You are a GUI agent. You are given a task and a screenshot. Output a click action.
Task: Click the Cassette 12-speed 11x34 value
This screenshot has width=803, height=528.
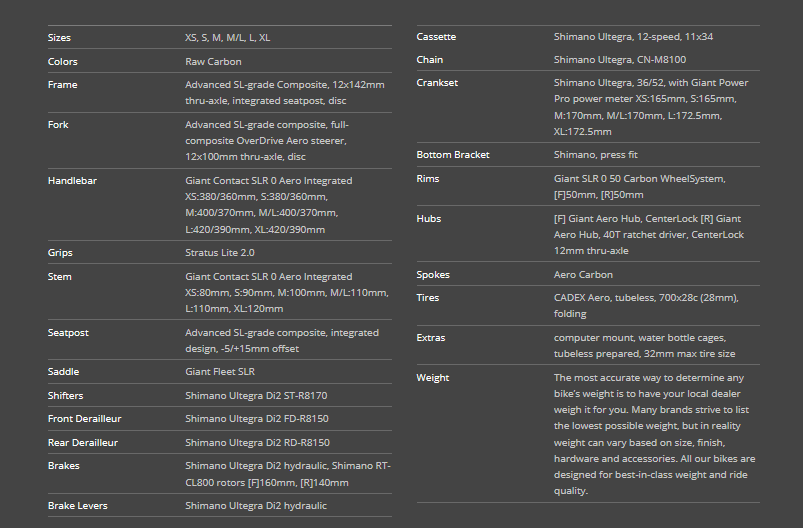pos(633,36)
